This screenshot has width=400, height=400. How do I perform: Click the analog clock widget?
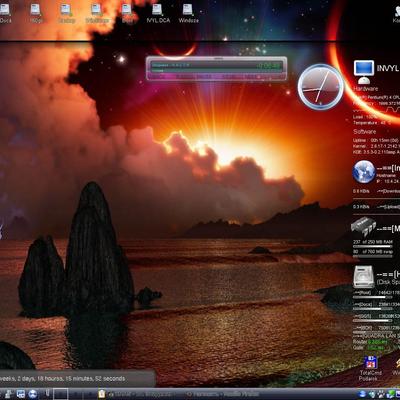(320, 87)
